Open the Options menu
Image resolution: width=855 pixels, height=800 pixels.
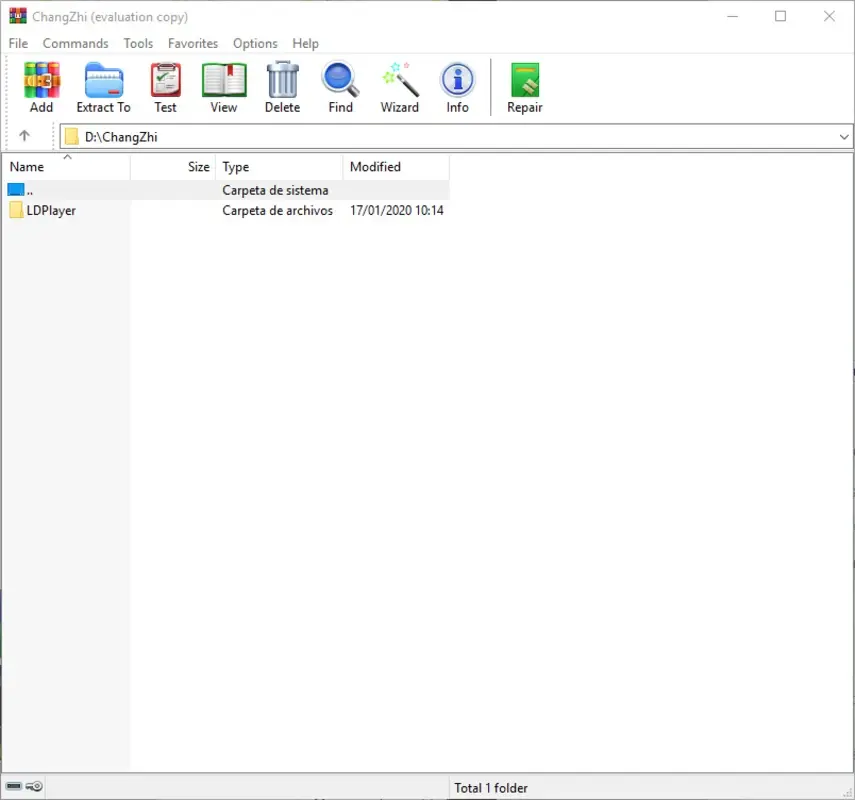pyautogui.click(x=255, y=43)
